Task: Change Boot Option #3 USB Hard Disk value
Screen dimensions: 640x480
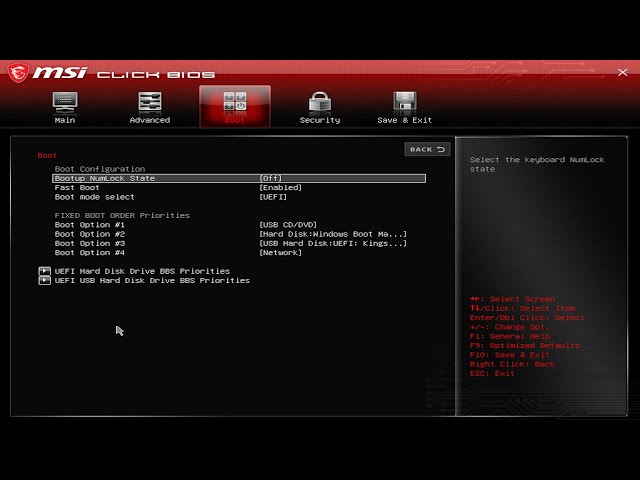Action: (x=333, y=244)
